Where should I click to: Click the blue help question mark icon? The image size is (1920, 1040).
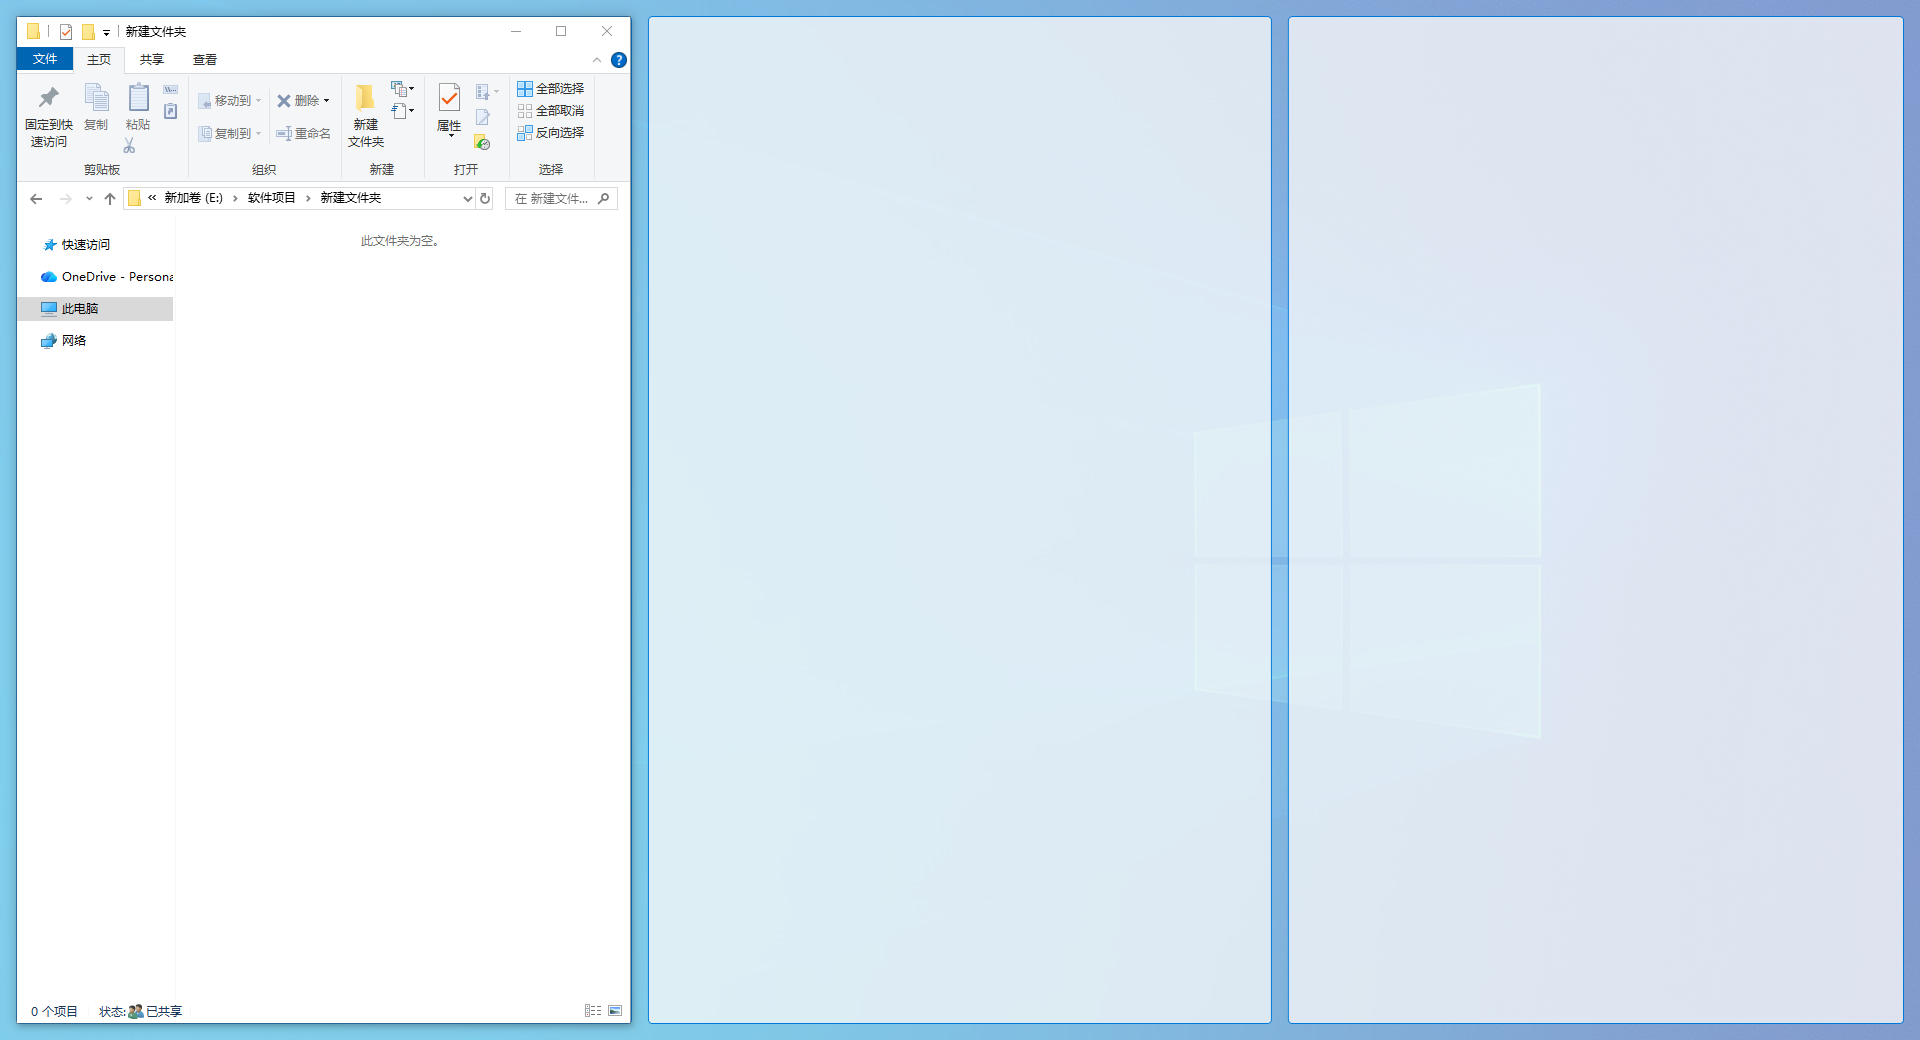click(x=619, y=60)
